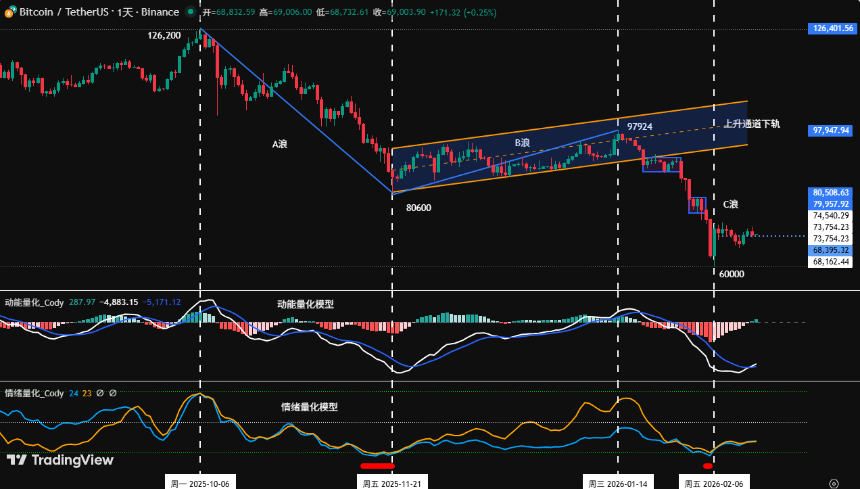Select the 上升通道下轨 text annotation
The height and width of the screenshot is (489, 860).
751,124
